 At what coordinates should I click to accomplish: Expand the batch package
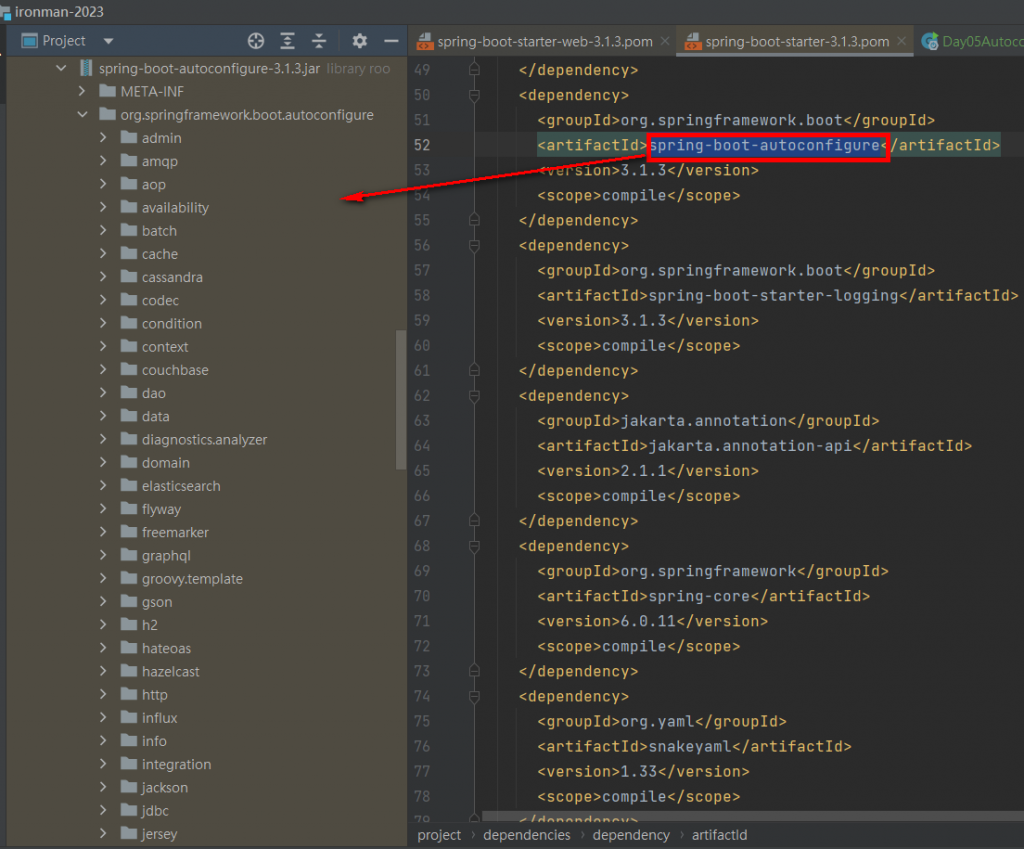(103, 231)
